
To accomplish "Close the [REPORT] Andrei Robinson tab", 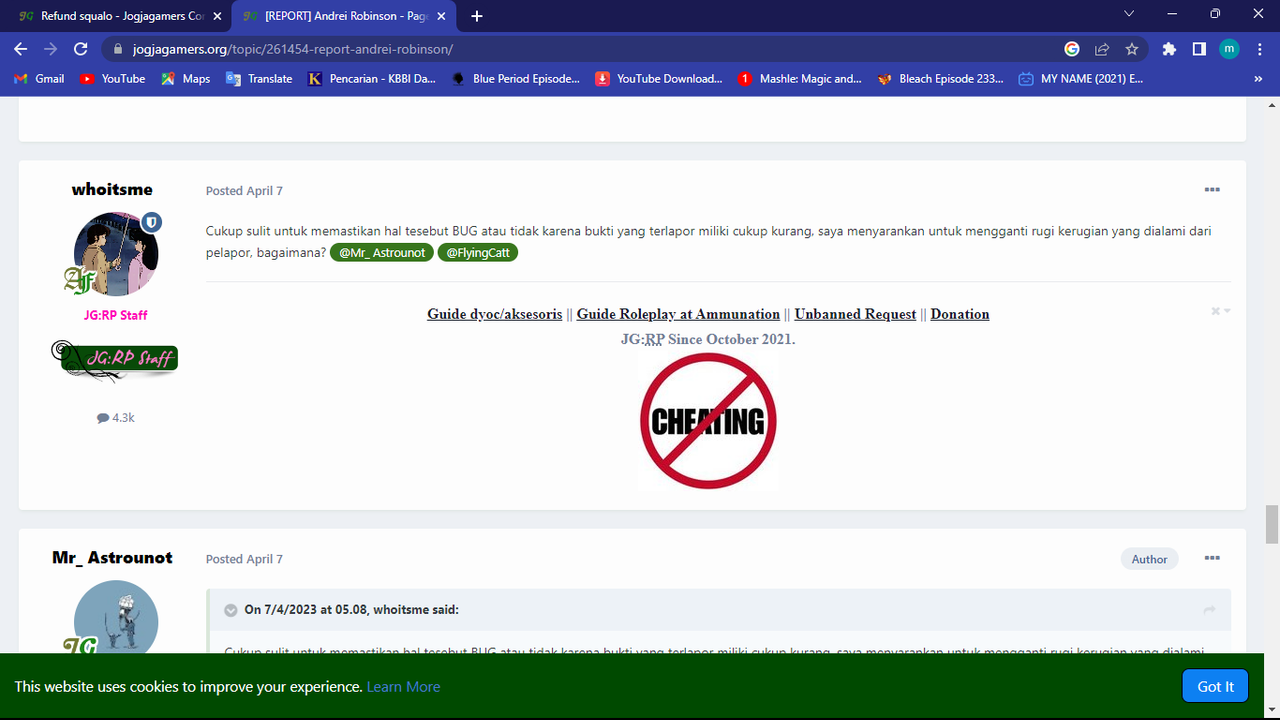I will coord(441,16).
